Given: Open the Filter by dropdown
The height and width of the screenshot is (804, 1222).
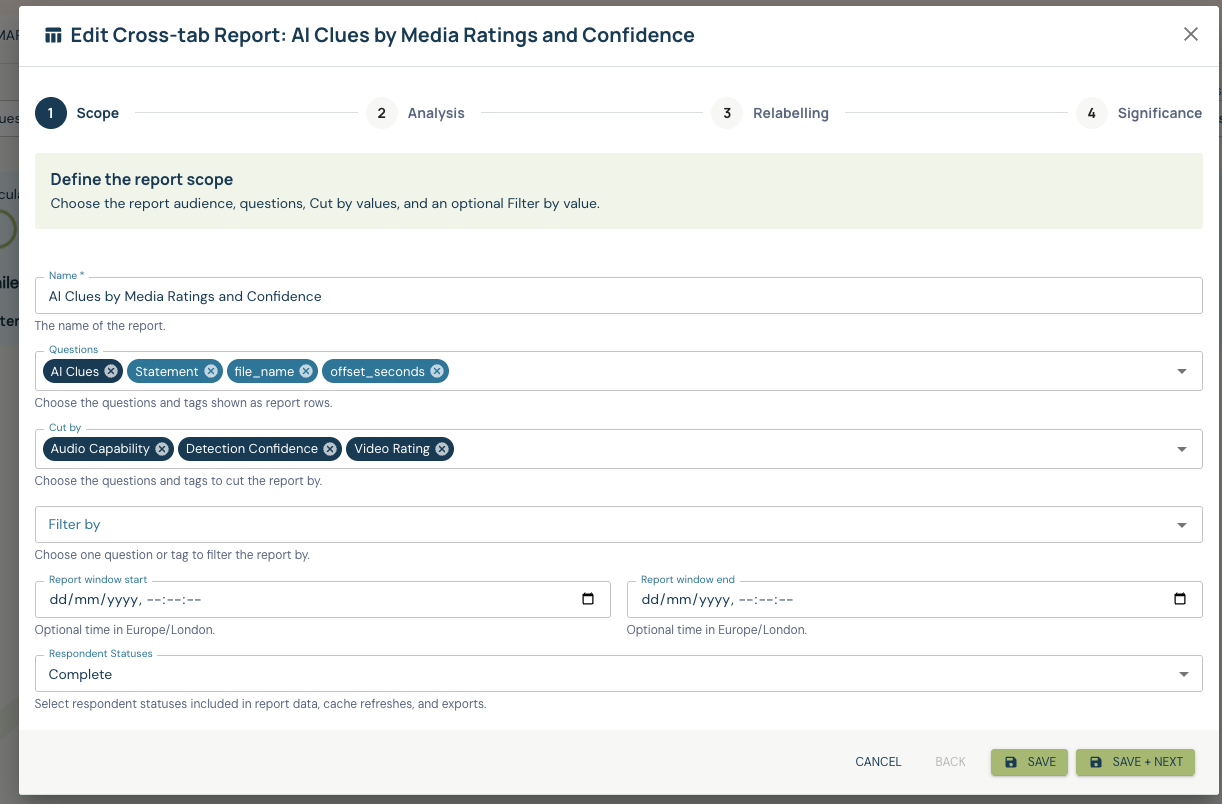Looking at the screenshot, I should (618, 524).
